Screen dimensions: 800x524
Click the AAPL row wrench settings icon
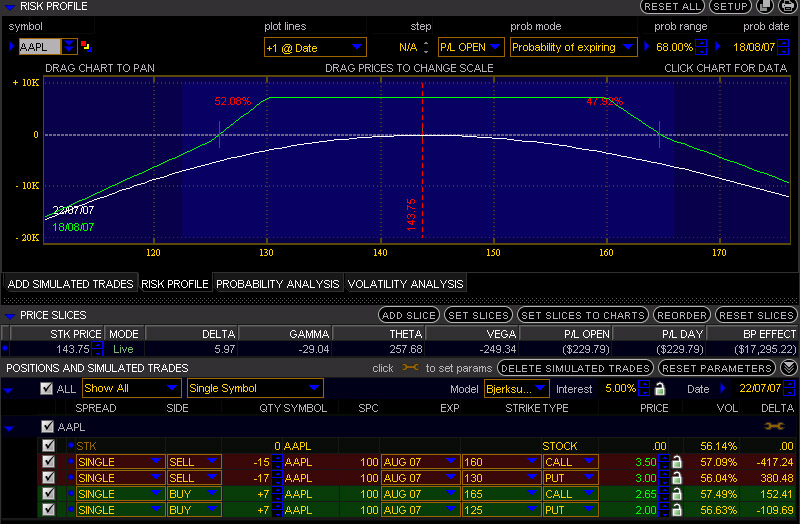[774, 426]
